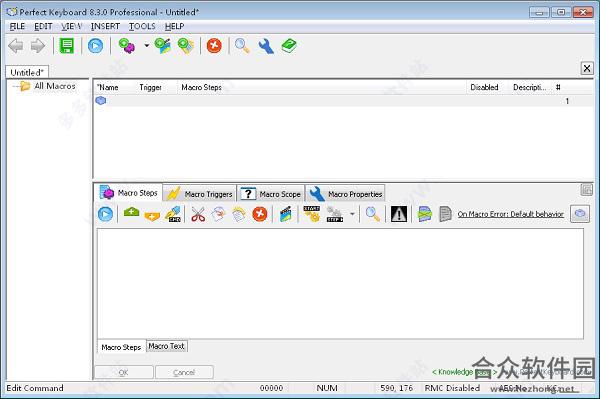Click the pen CMD edit command icon
This screenshot has width=600, height=399.
[x=173, y=214]
